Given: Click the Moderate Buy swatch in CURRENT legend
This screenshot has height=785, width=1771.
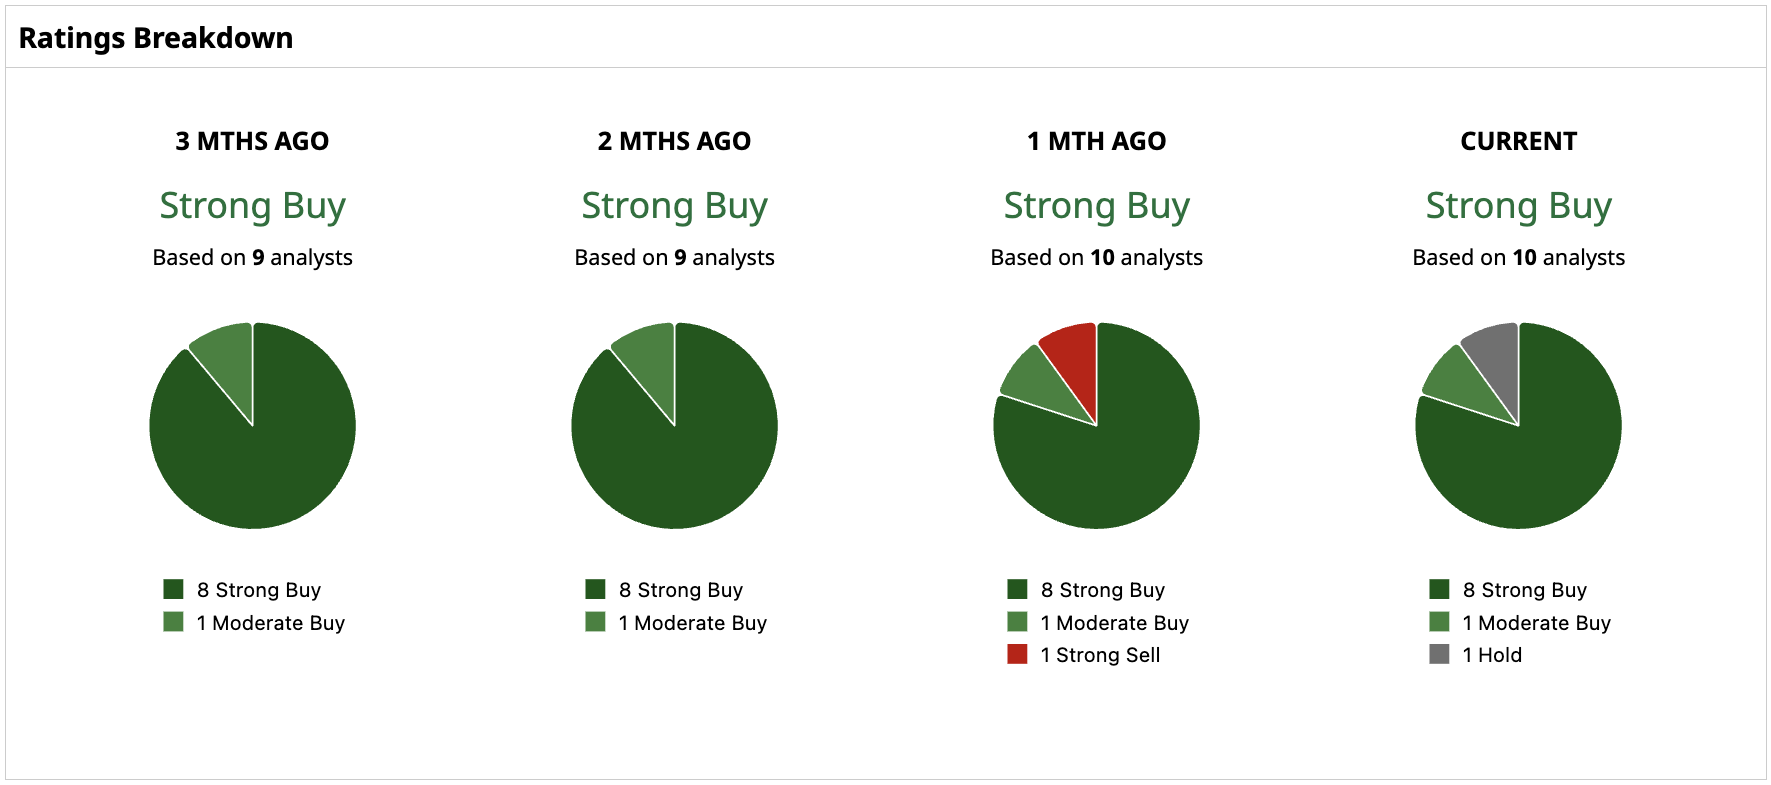Looking at the screenshot, I should [1439, 622].
